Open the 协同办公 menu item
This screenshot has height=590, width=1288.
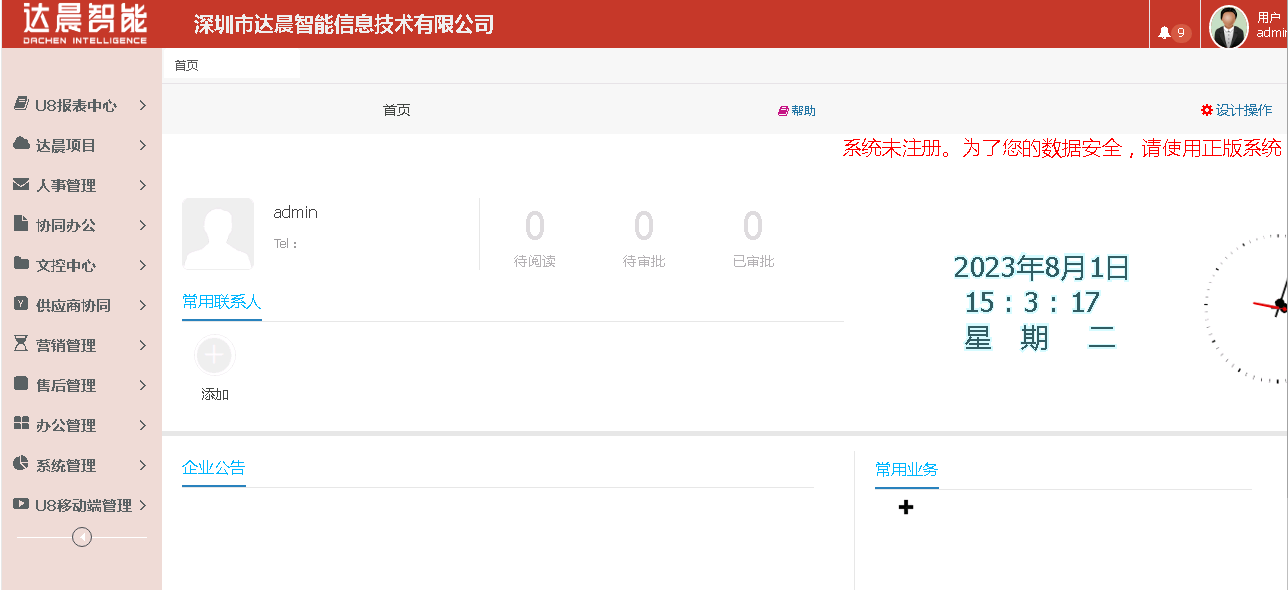tap(81, 225)
